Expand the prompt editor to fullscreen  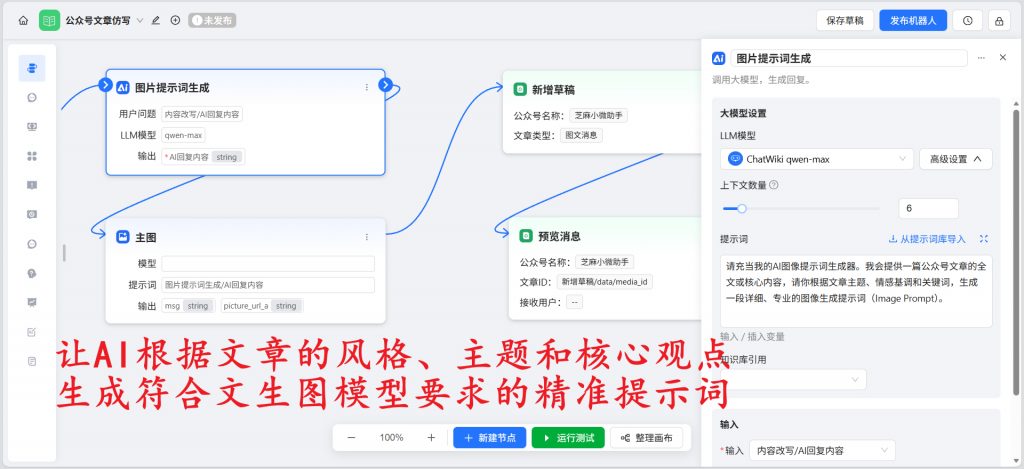tap(985, 239)
